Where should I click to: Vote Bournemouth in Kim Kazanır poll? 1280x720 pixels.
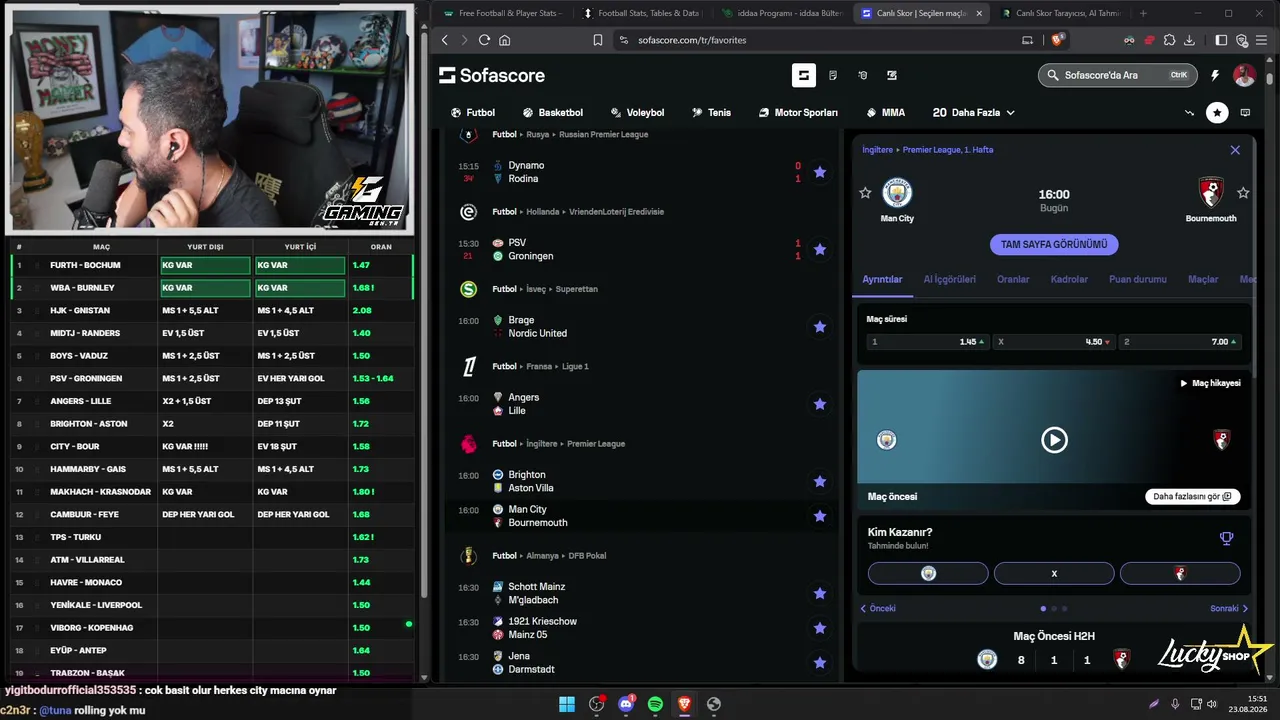1180,573
